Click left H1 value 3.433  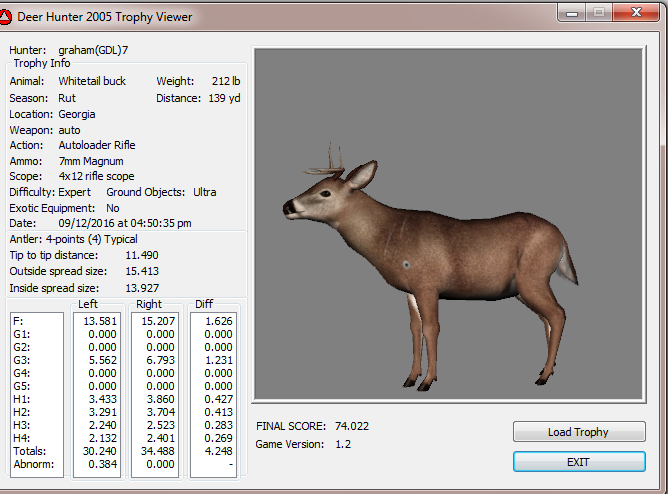pyautogui.click(x=103, y=399)
